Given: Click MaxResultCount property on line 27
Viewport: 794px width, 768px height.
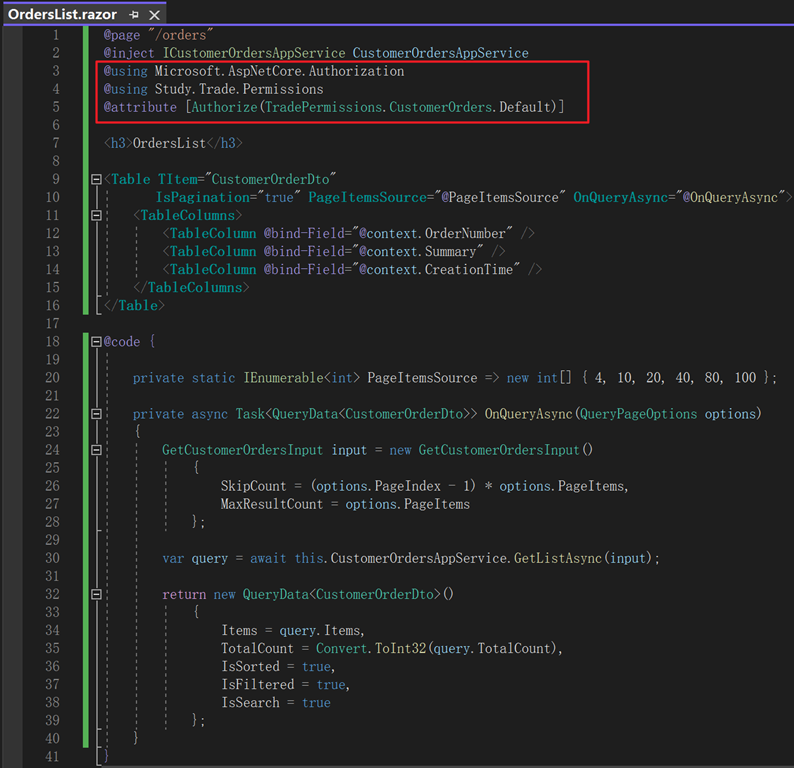Looking at the screenshot, I should coord(272,504).
